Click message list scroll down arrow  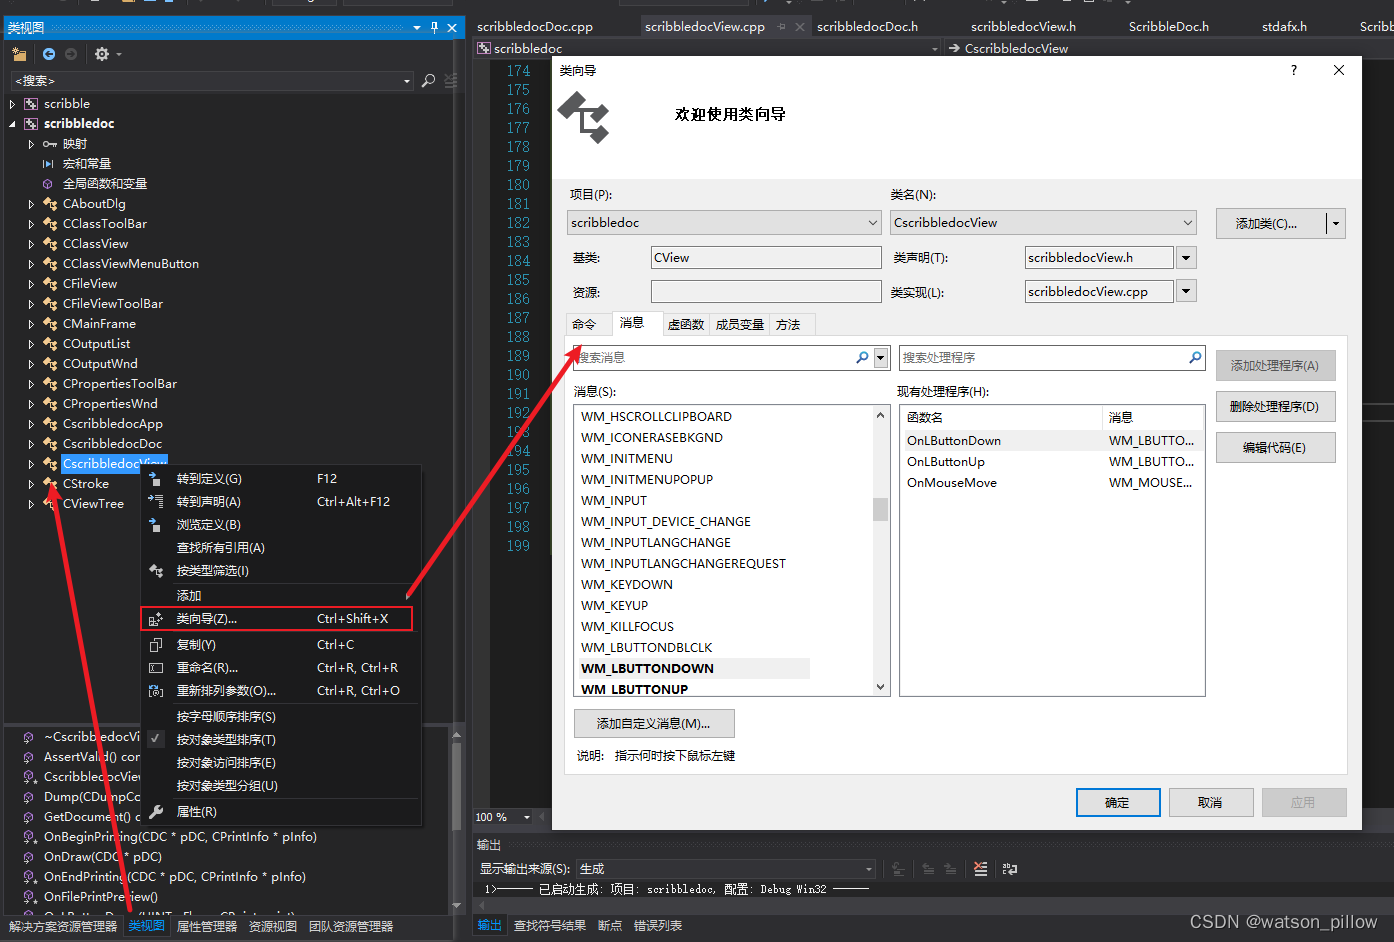tap(880, 687)
